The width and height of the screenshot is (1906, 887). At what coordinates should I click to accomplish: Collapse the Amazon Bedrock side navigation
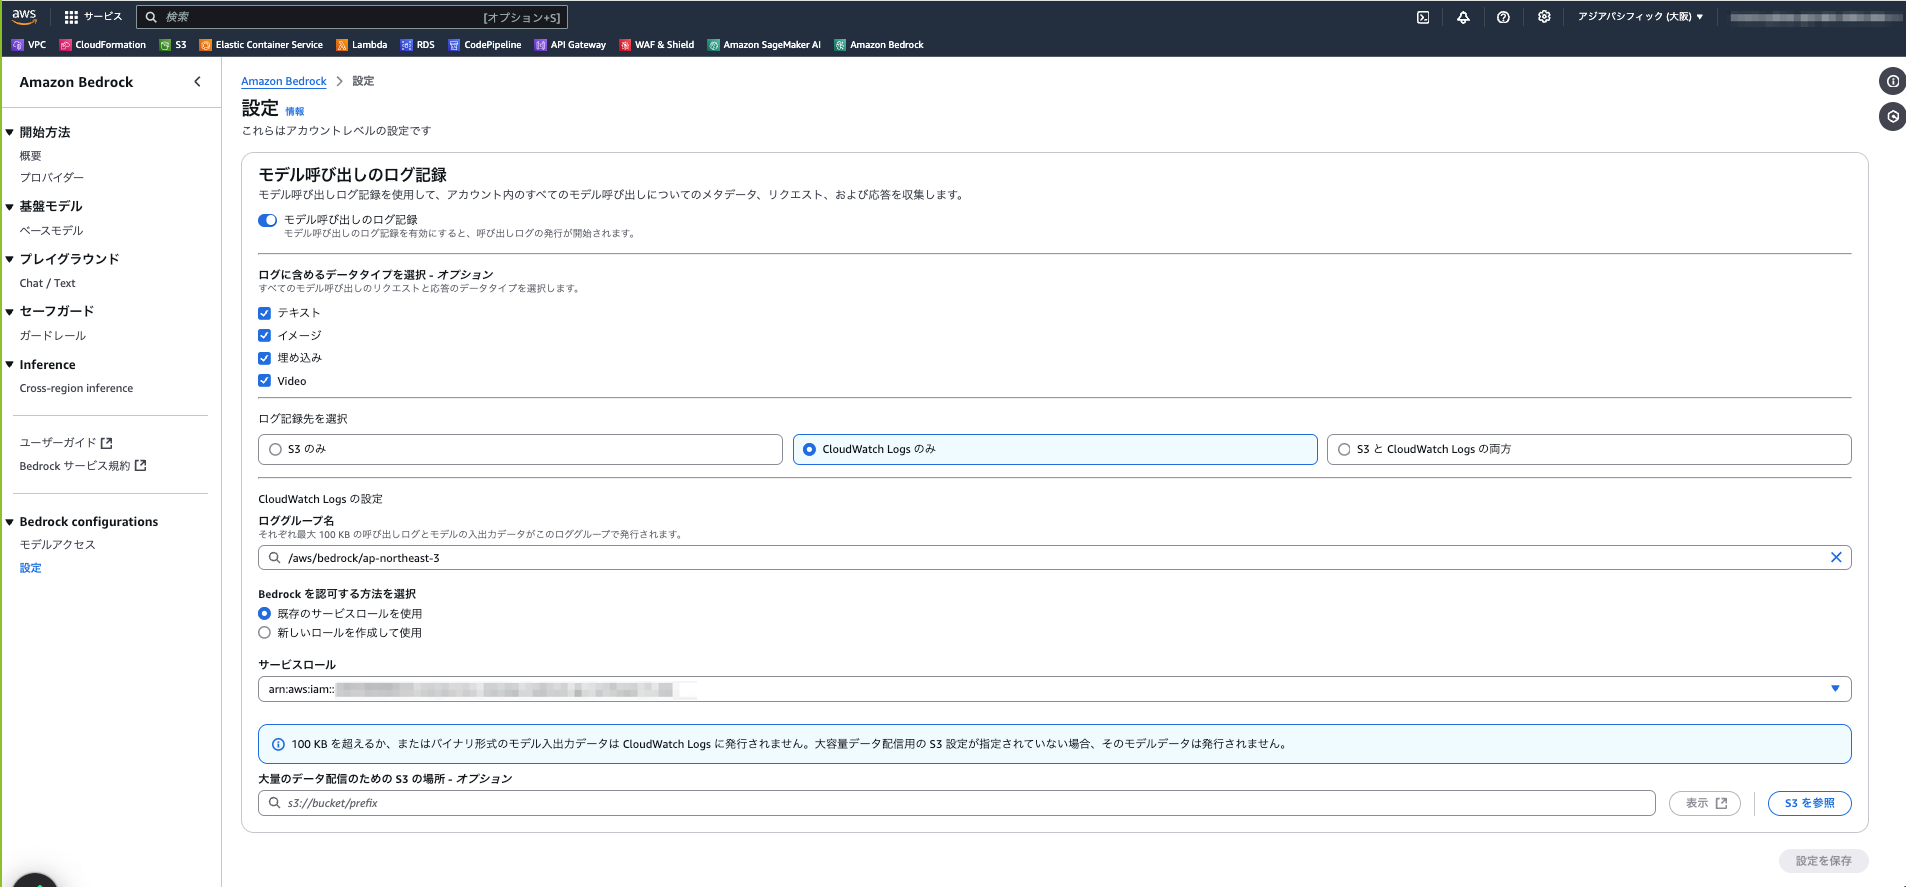coord(197,82)
